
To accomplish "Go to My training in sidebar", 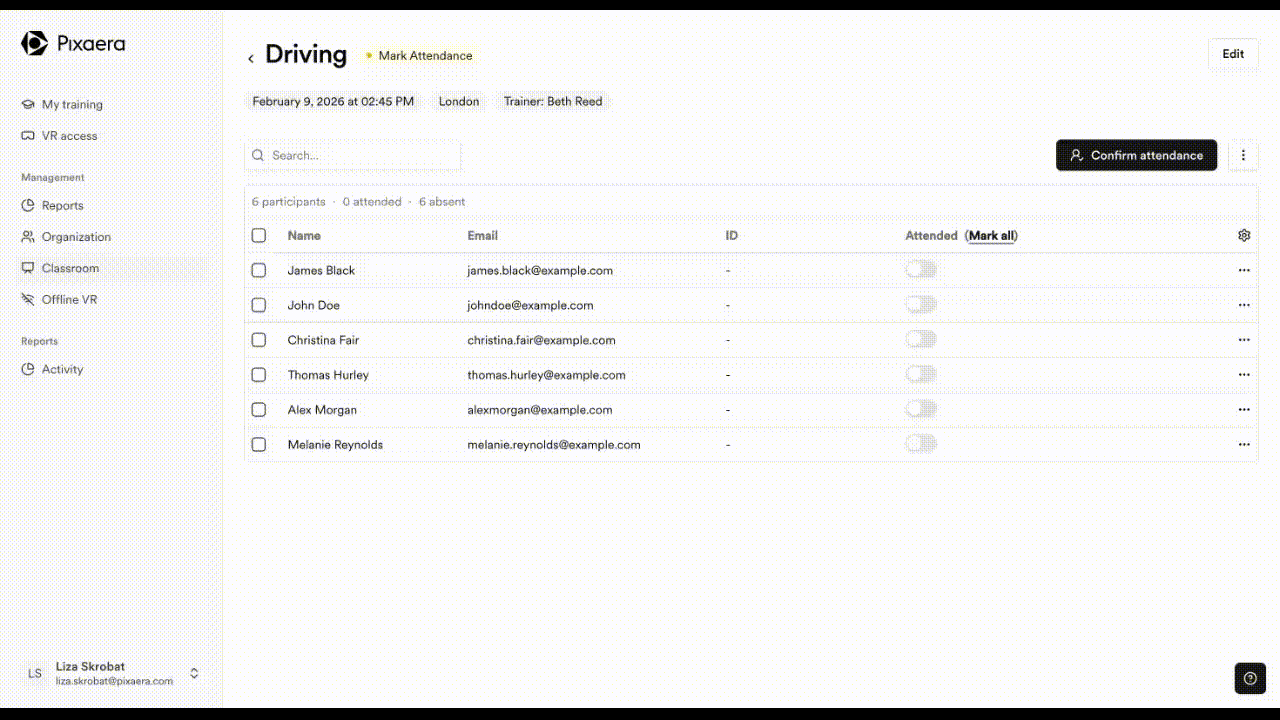I will pos(71,104).
